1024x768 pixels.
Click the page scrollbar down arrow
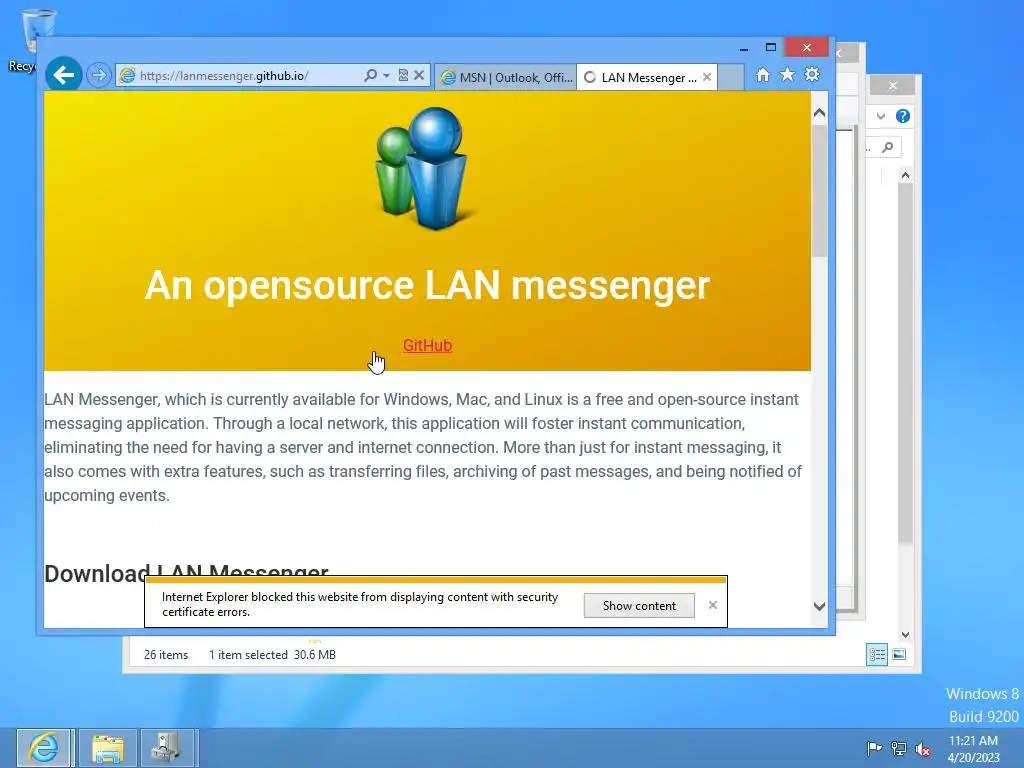[x=820, y=607]
